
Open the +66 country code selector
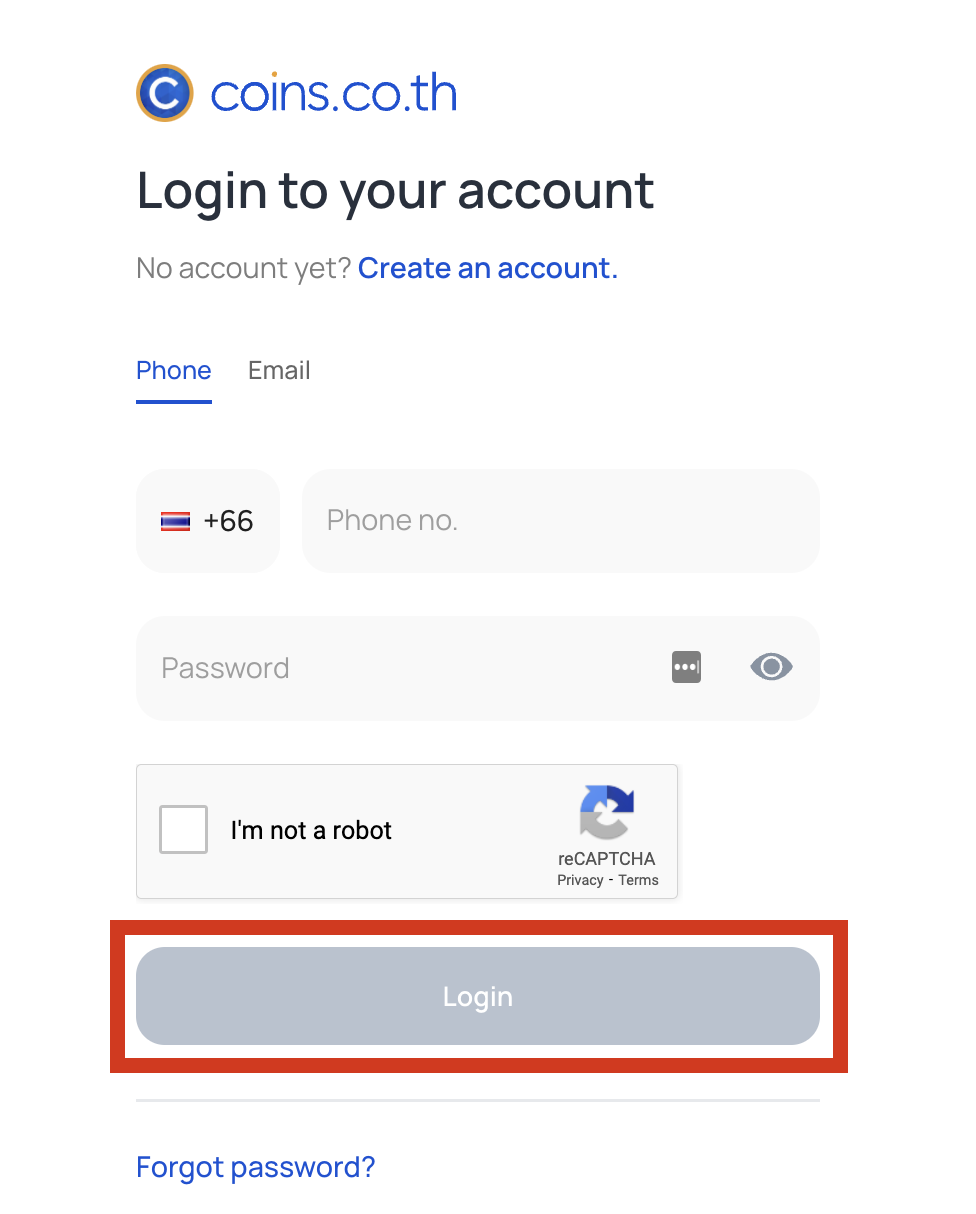point(208,521)
